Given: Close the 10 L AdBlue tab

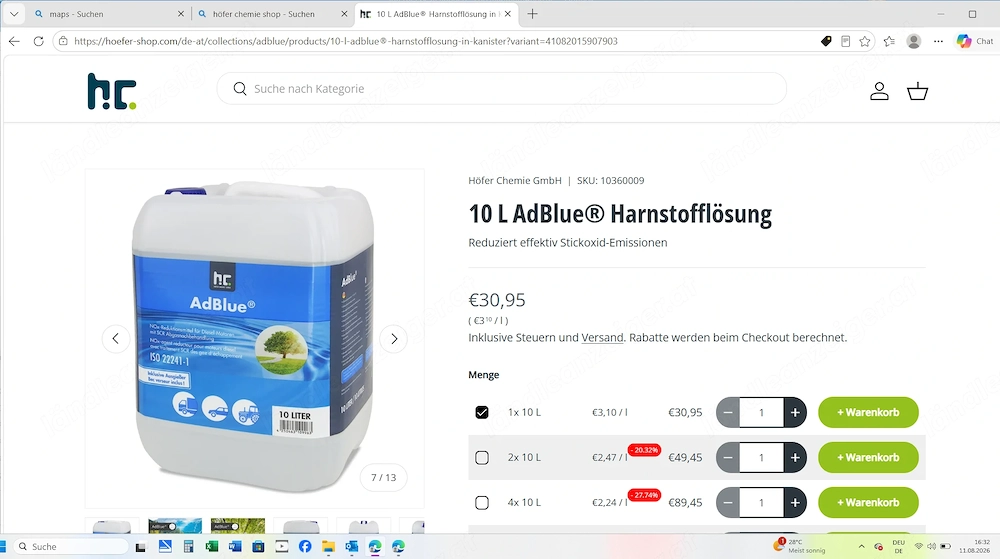Looking at the screenshot, I should (x=508, y=13).
